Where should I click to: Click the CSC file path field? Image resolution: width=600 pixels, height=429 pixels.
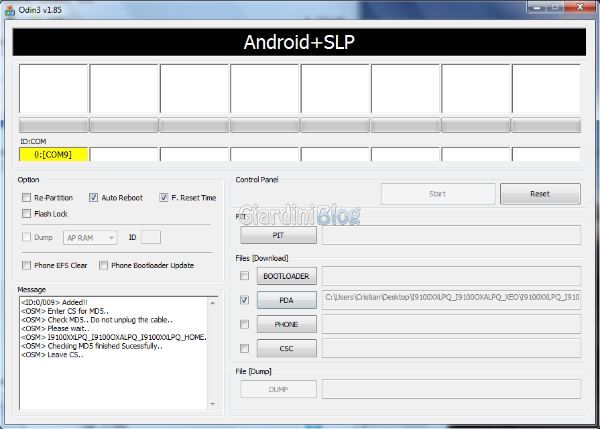pos(451,348)
